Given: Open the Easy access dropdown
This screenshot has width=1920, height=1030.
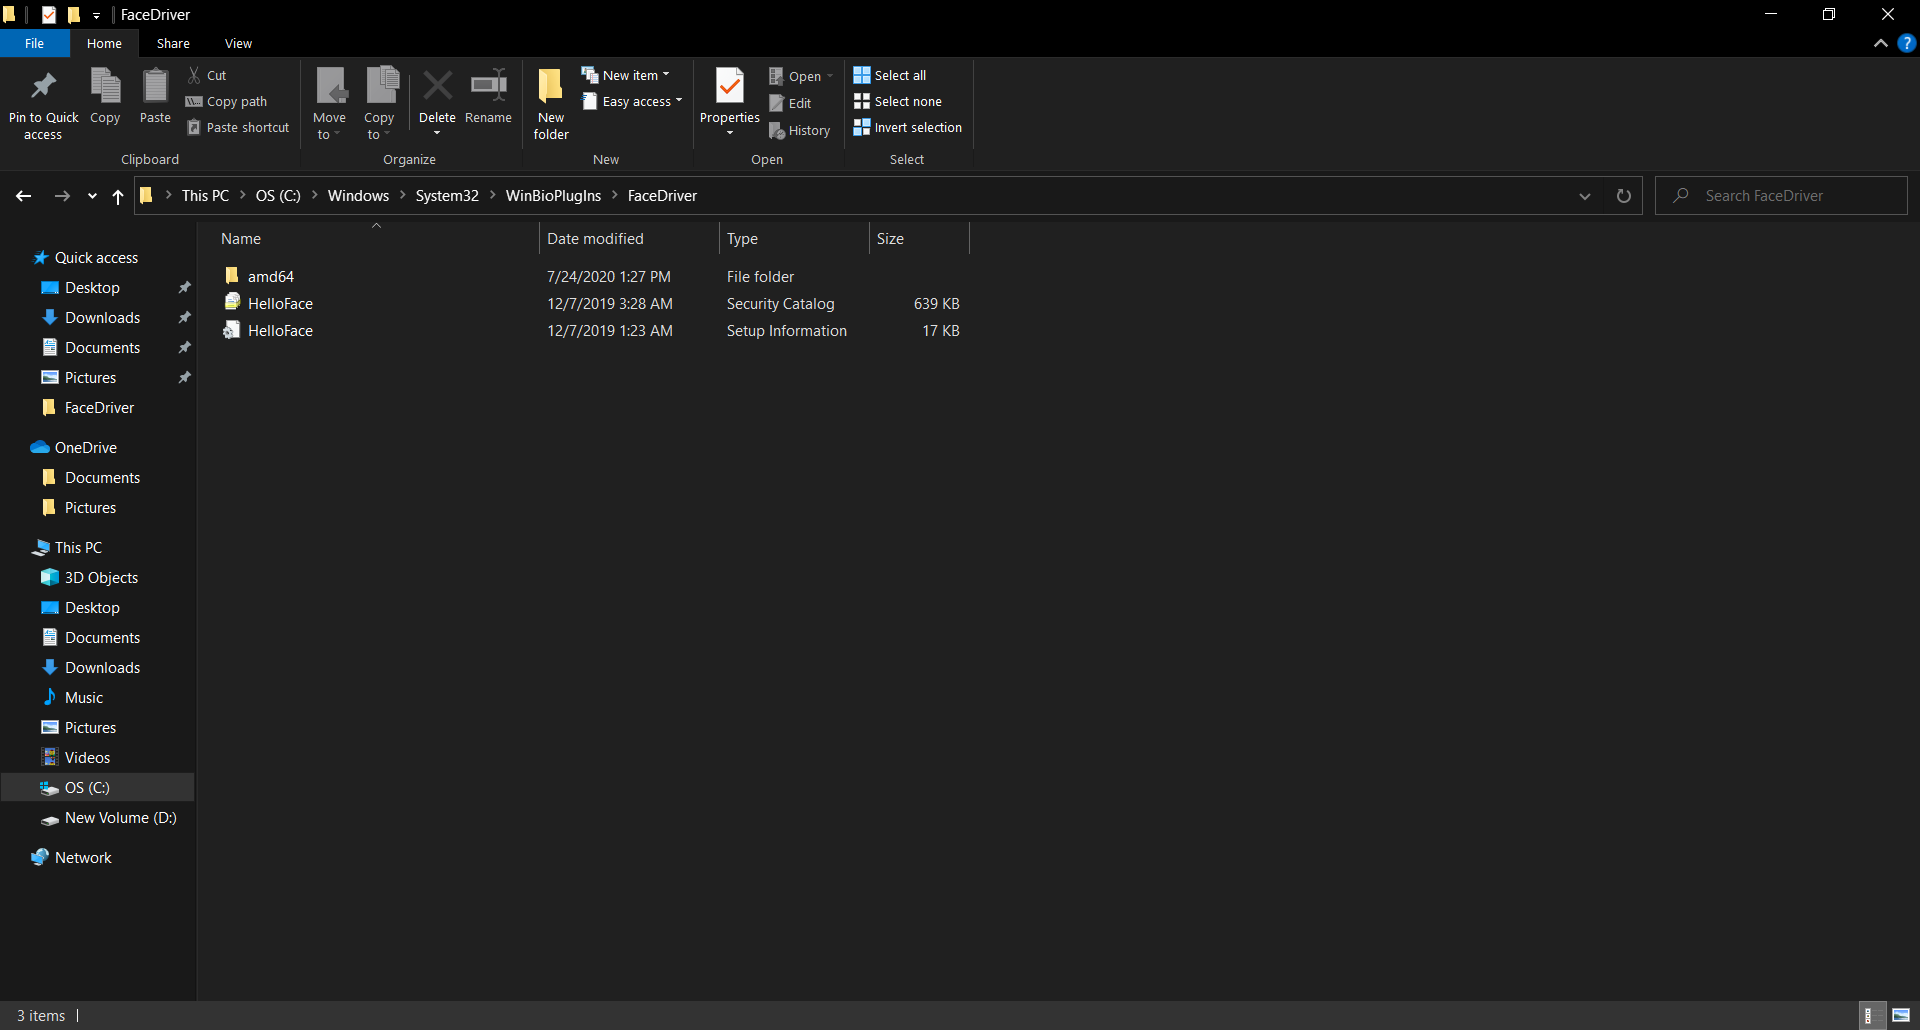Looking at the screenshot, I should 632,101.
